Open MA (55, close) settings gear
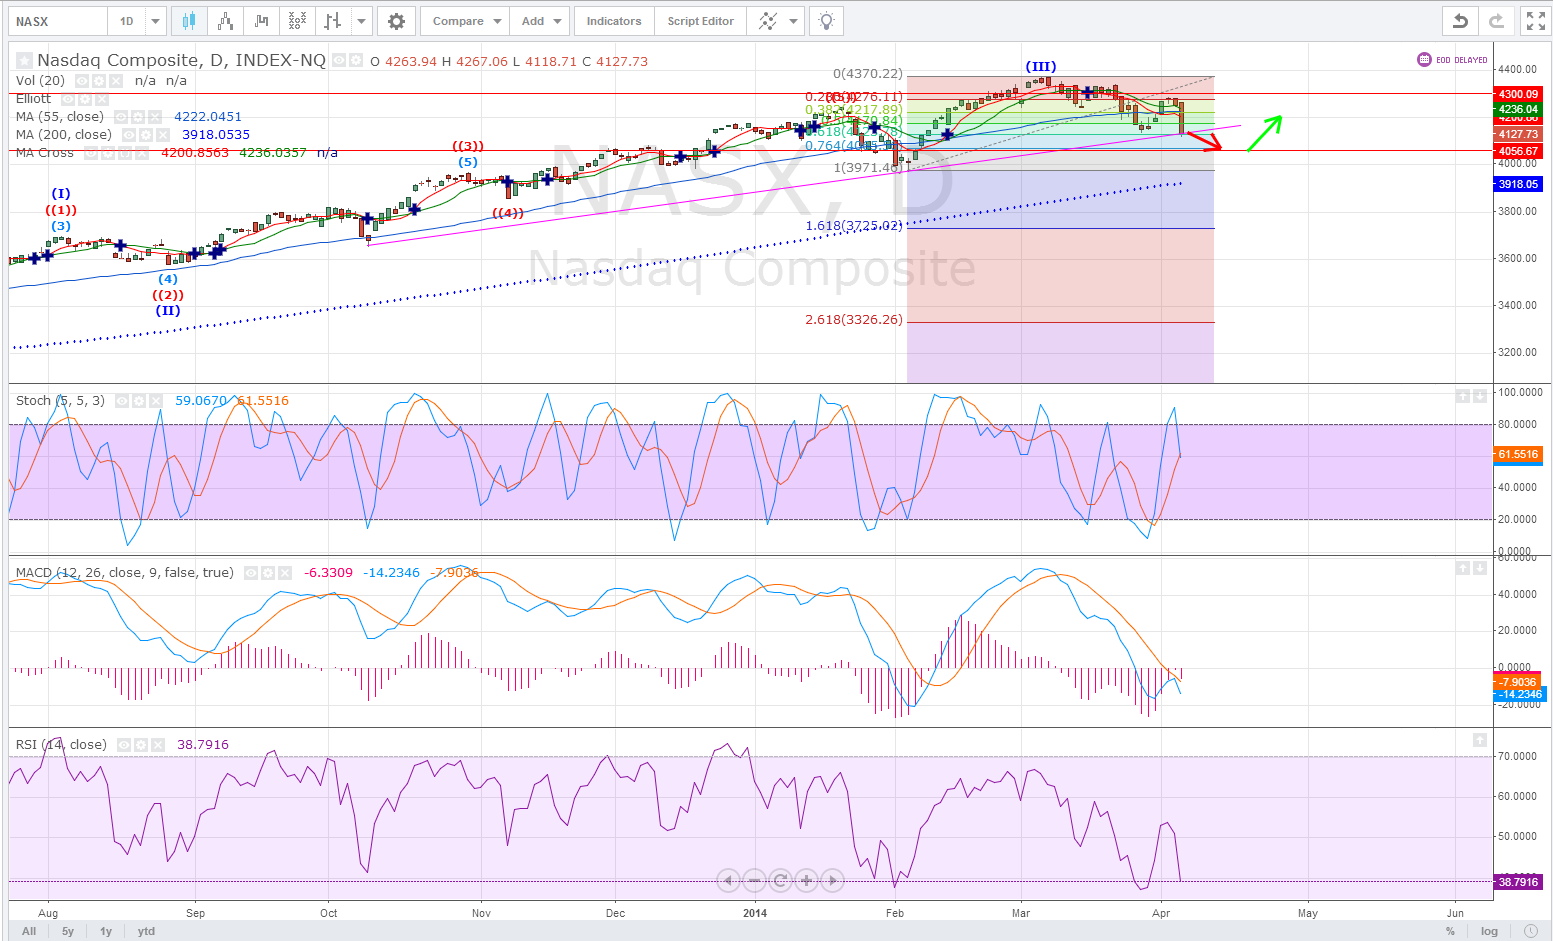Image resolution: width=1553 pixels, height=941 pixels. pos(138,117)
